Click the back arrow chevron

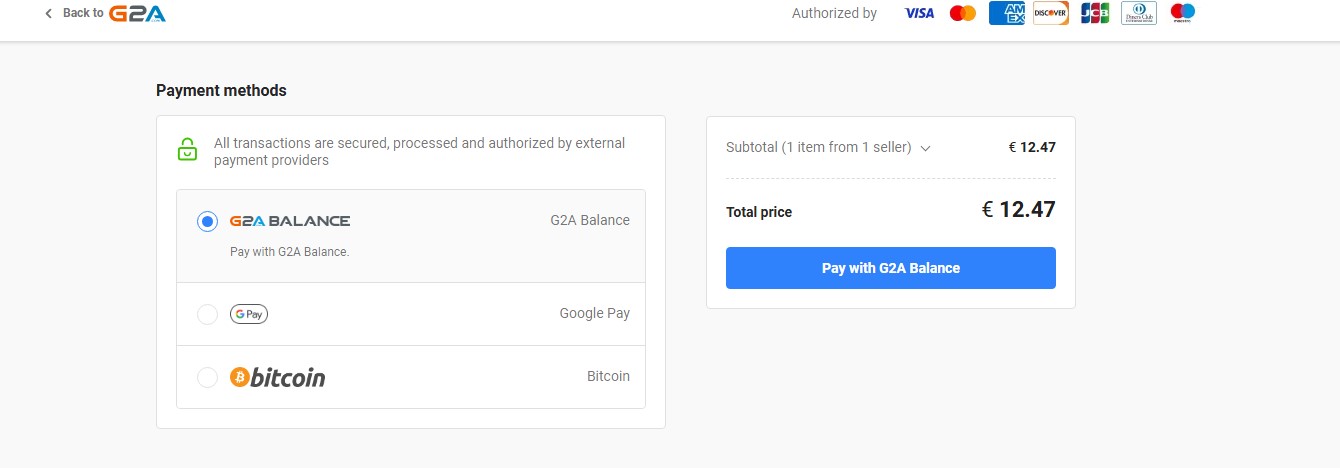pos(48,13)
